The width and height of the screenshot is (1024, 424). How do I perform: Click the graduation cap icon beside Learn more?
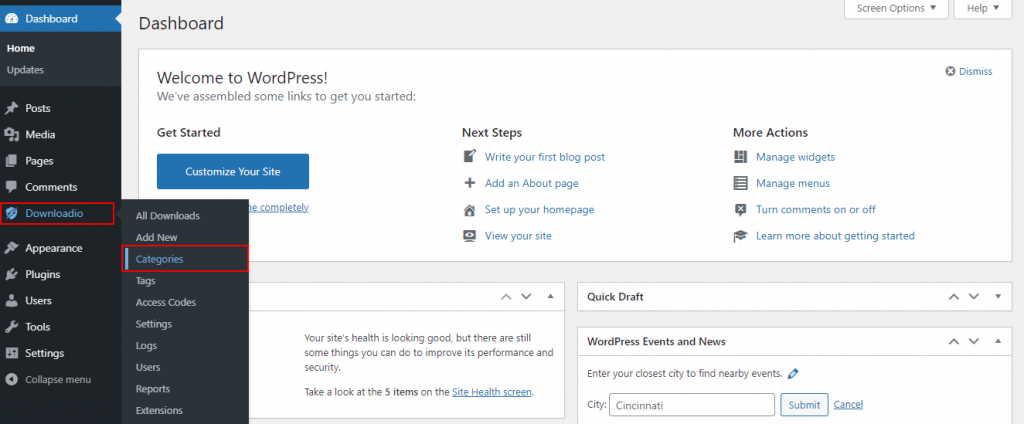[740, 236]
